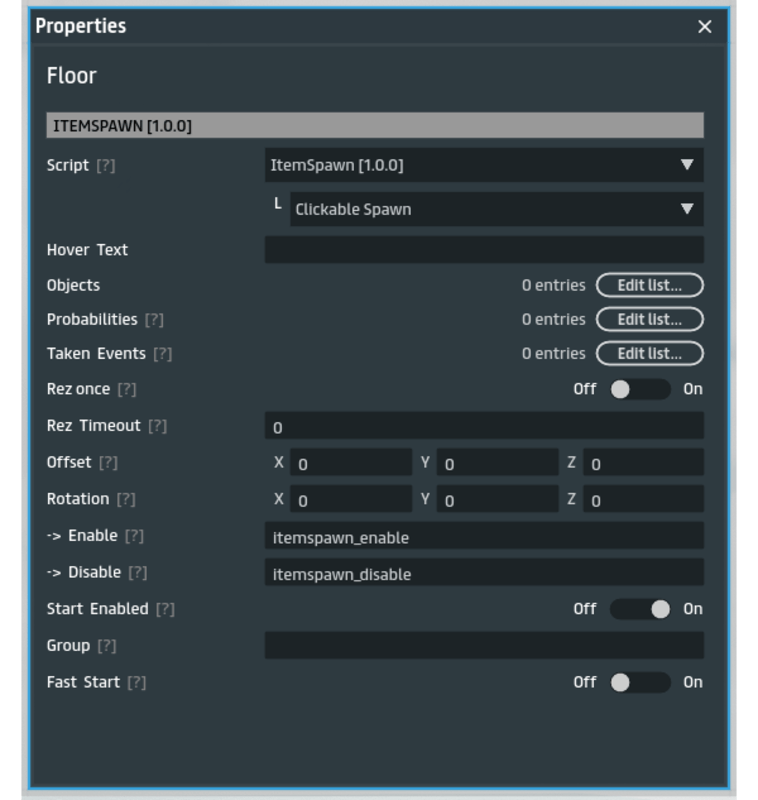Click the help icon next to Offset
The height and width of the screenshot is (800, 758).
pyautogui.click(x=108, y=463)
